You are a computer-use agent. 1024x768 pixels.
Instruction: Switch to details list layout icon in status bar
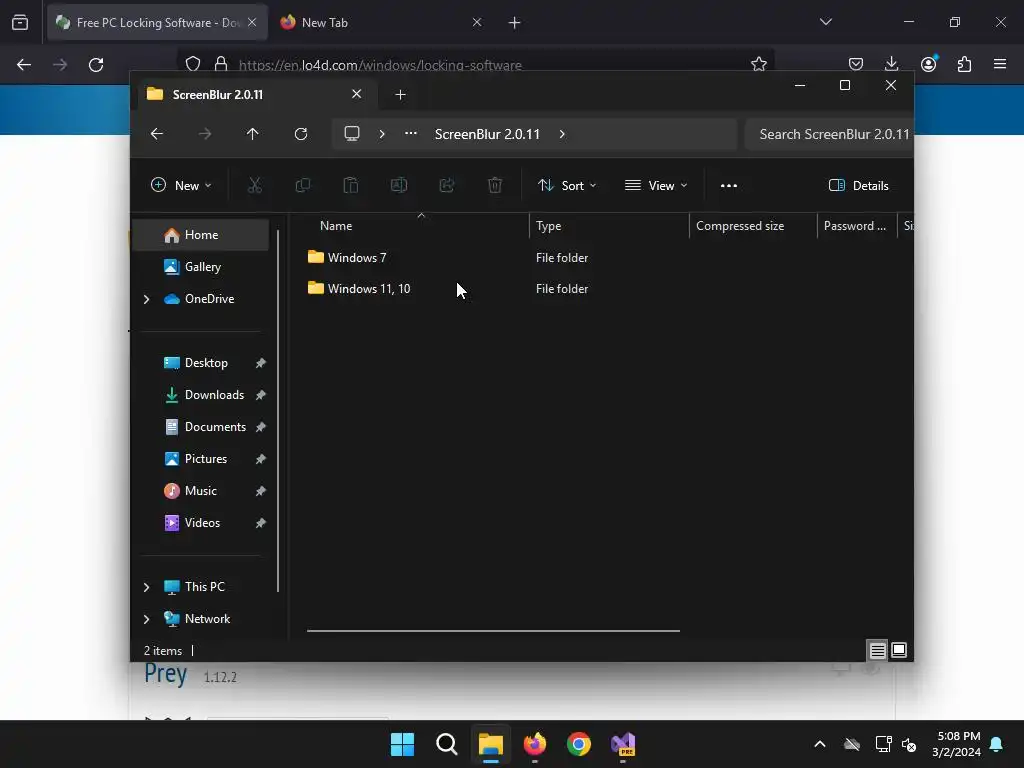[x=878, y=650]
